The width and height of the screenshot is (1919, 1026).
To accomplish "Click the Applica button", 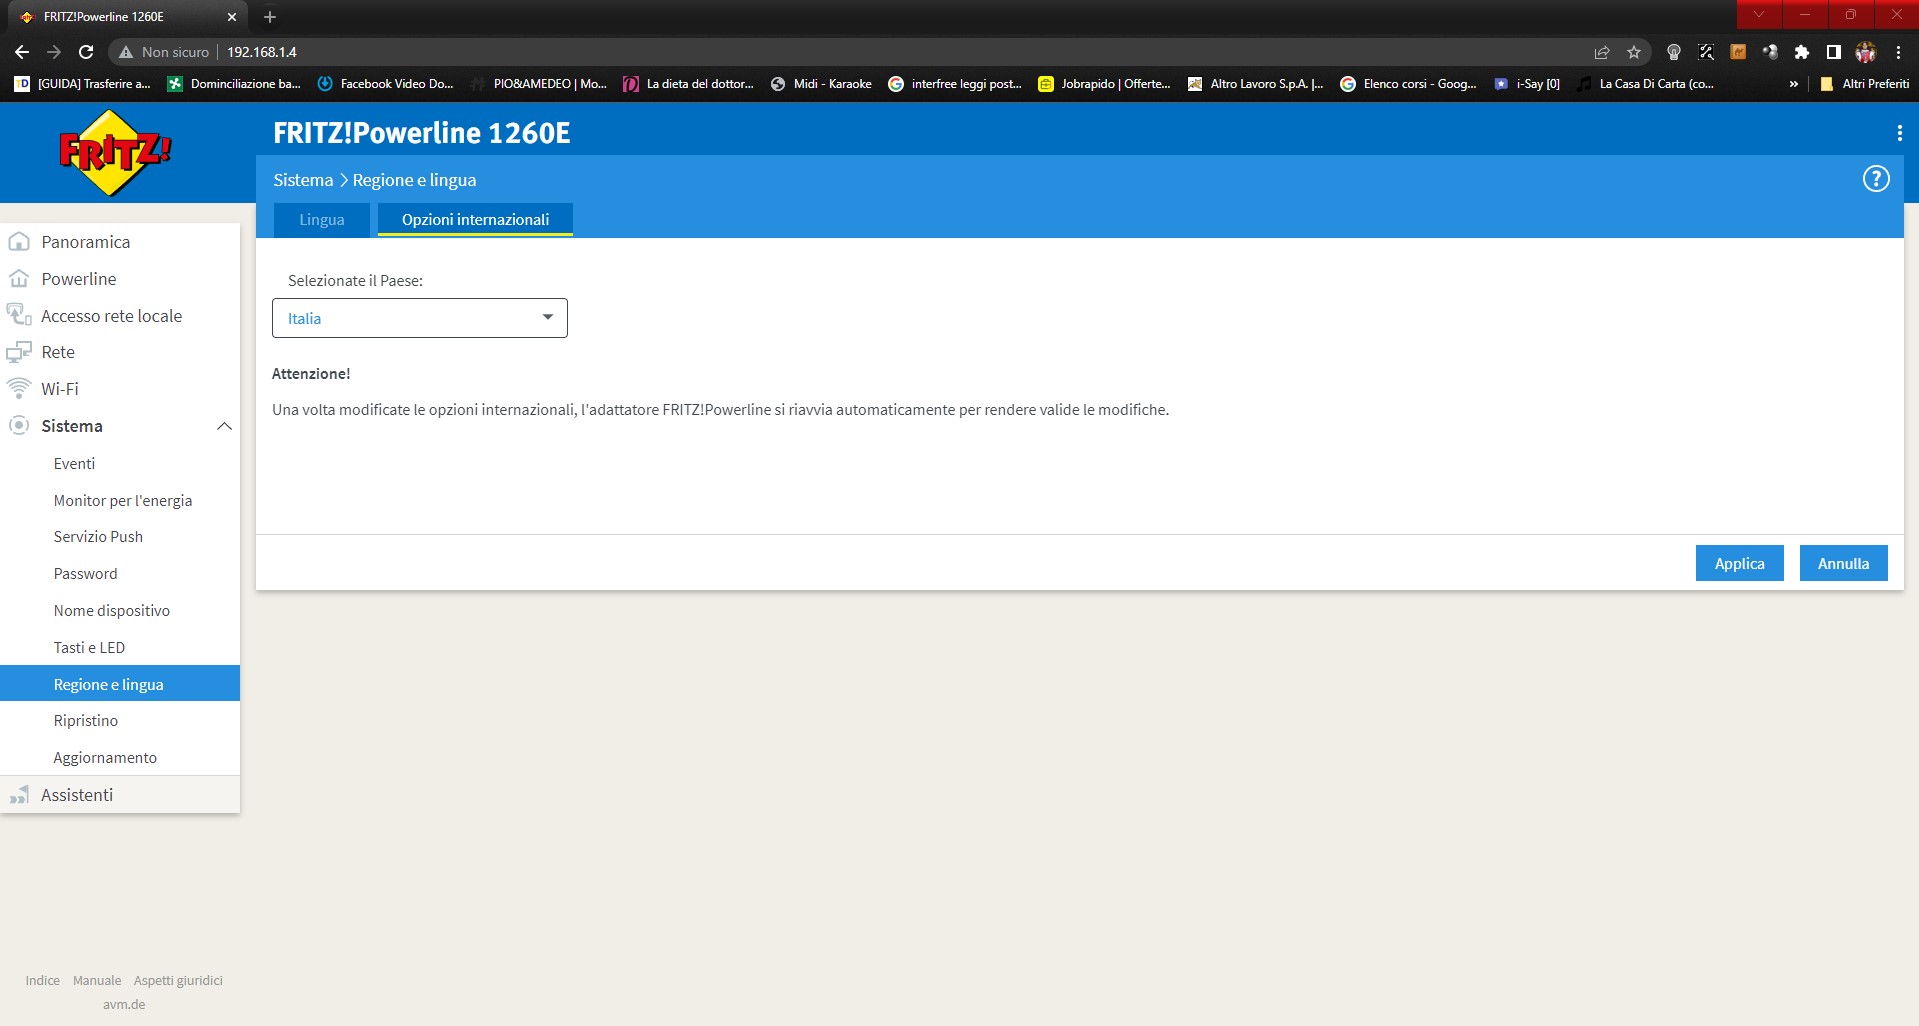I will pyautogui.click(x=1740, y=563).
